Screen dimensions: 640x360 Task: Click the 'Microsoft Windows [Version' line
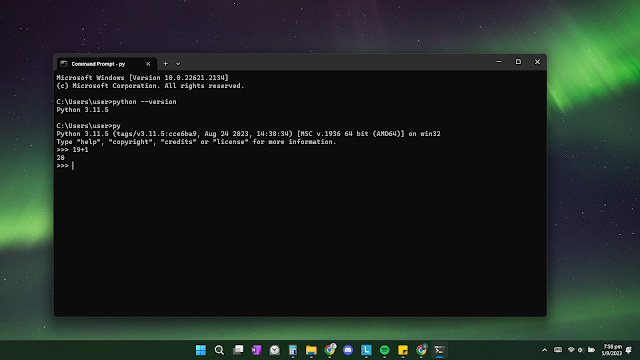coord(142,78)
